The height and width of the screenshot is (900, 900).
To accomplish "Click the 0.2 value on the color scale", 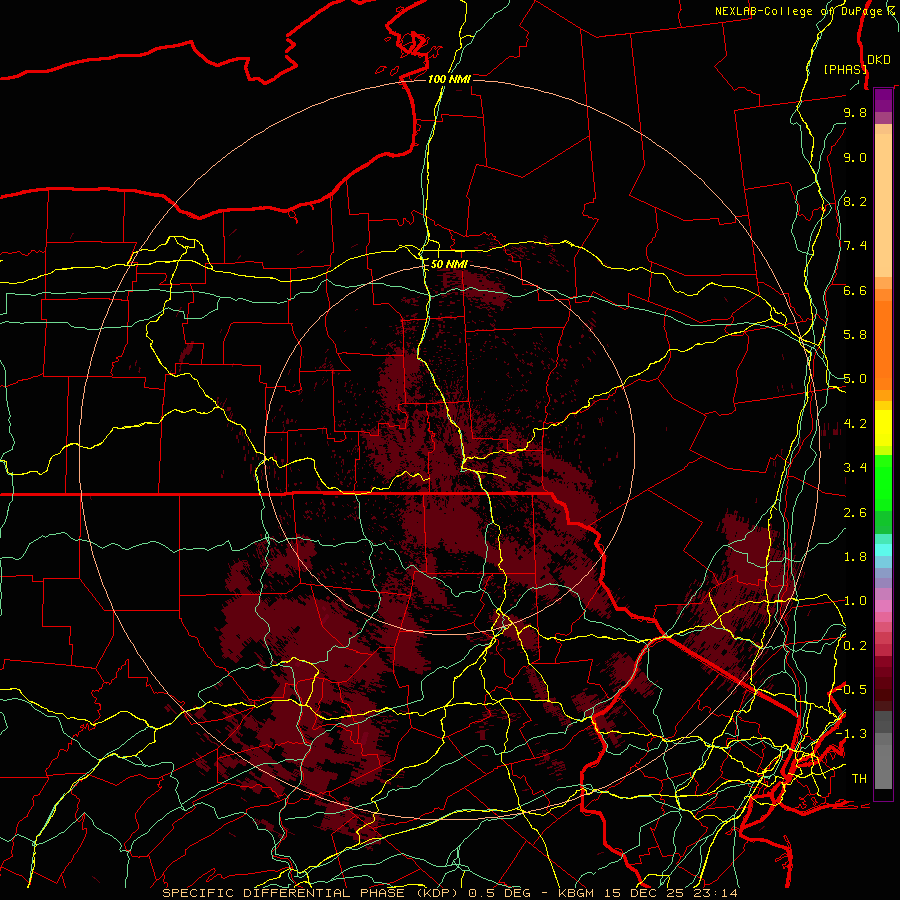I will click(x=855, y=646).
